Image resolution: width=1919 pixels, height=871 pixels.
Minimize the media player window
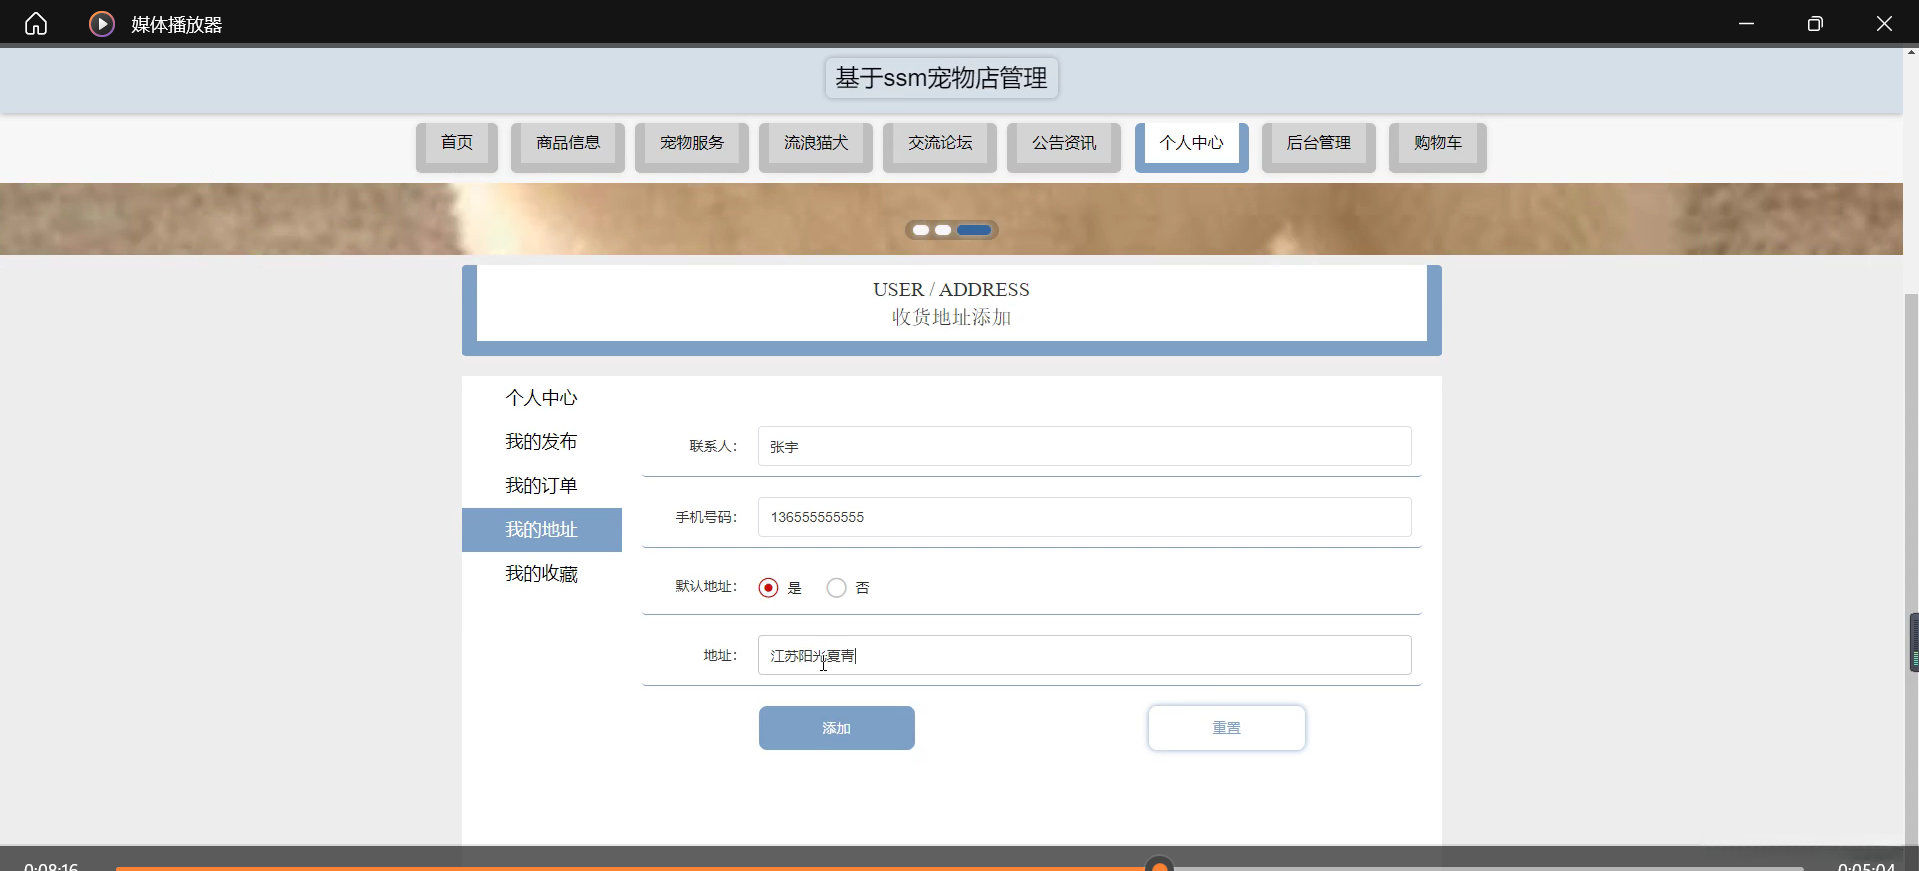(x=1746, y=23)
